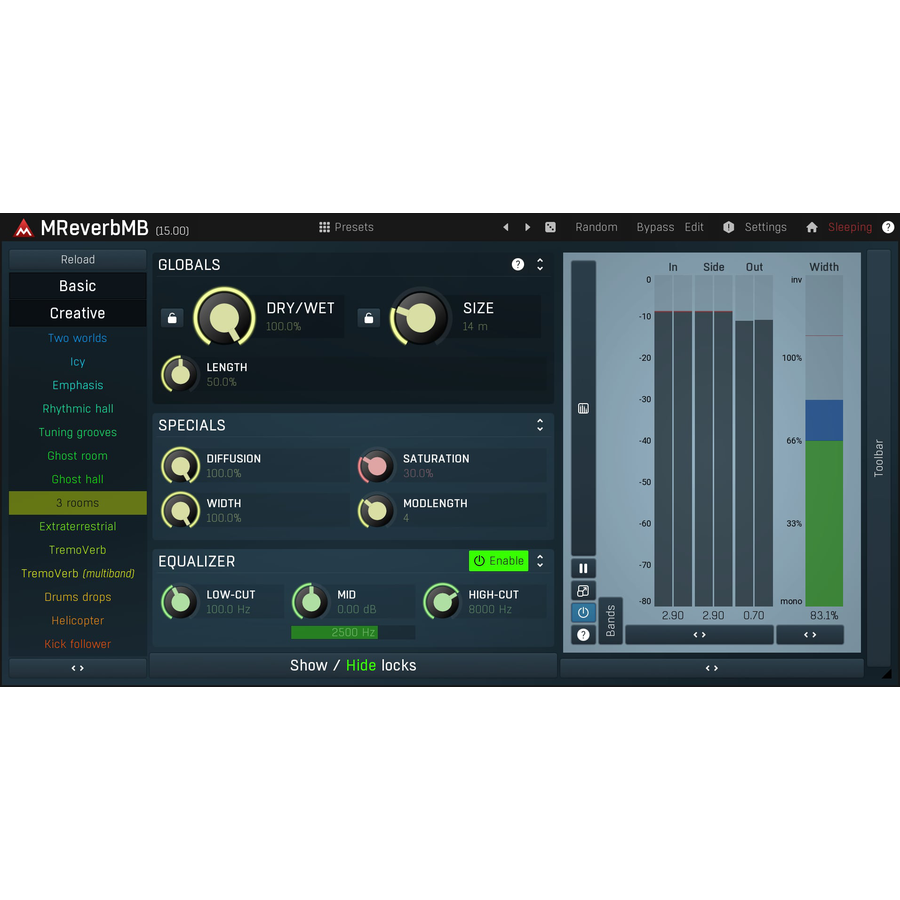Collapse the Equalizer section

click(540, 561)
